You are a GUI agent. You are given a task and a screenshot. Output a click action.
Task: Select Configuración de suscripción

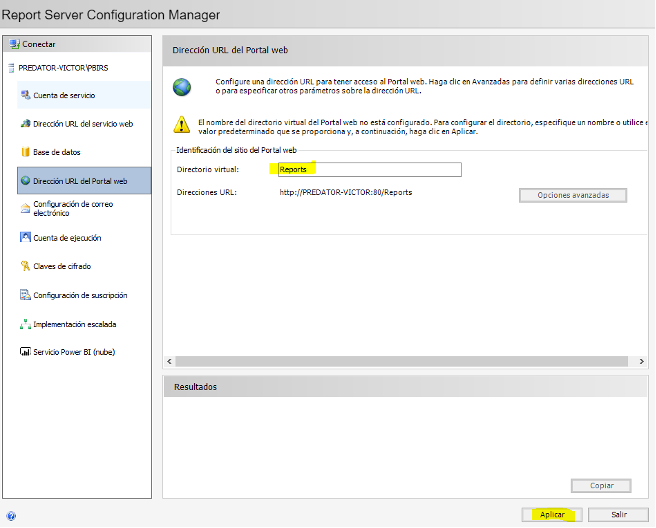tap(80, 295)
